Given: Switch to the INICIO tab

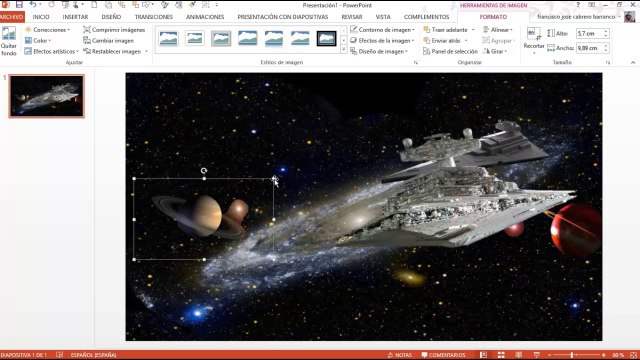Looking at the screenshot, I should point(41,17).
